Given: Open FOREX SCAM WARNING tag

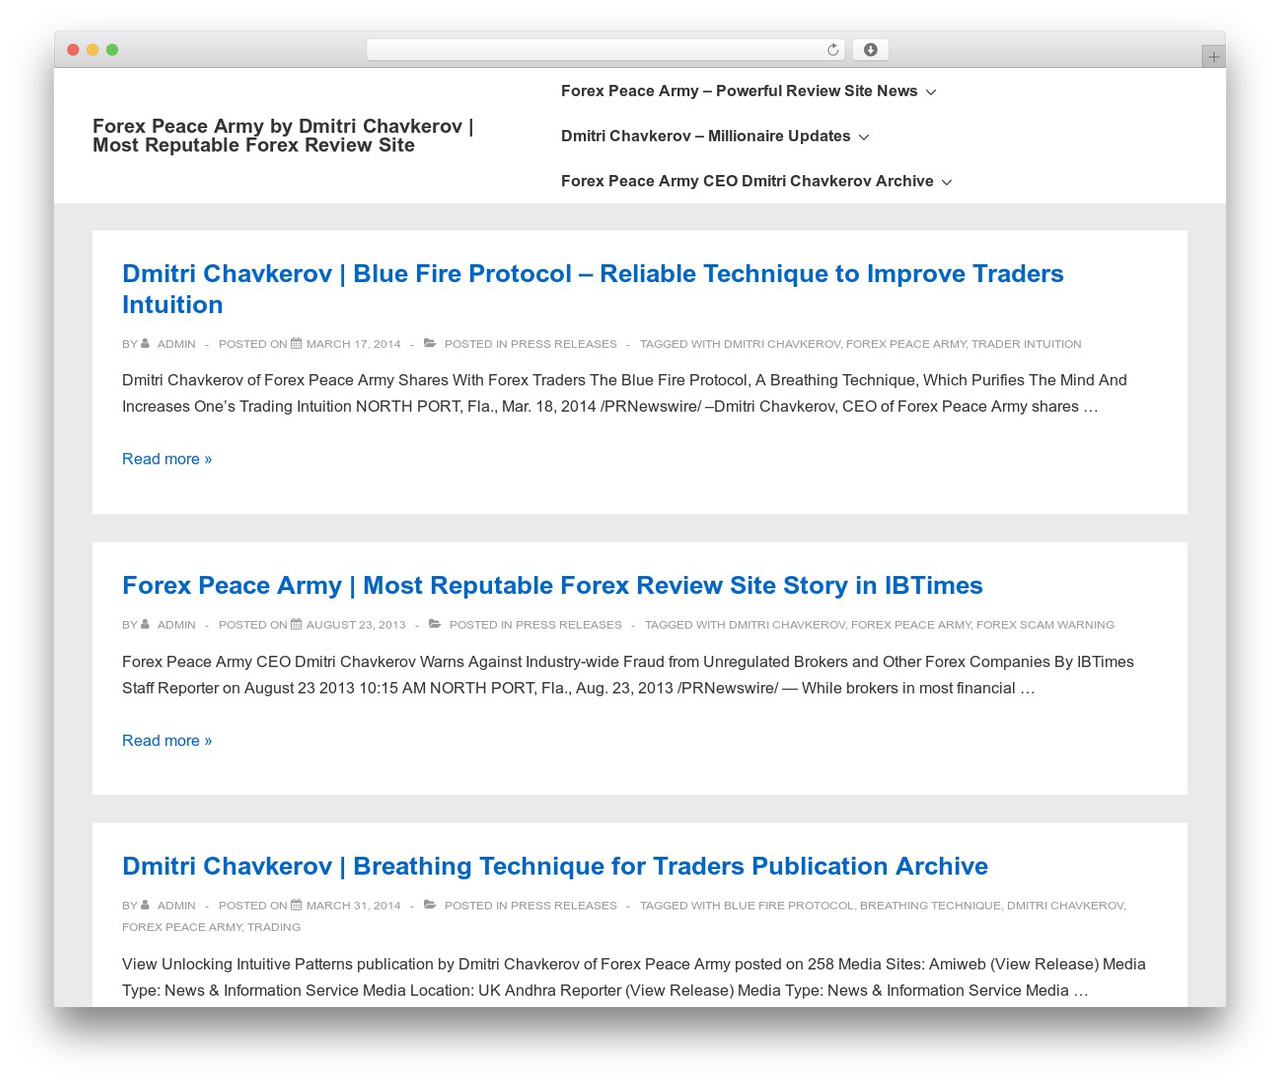Looking at the screenshot, I should coord(1045,625).
